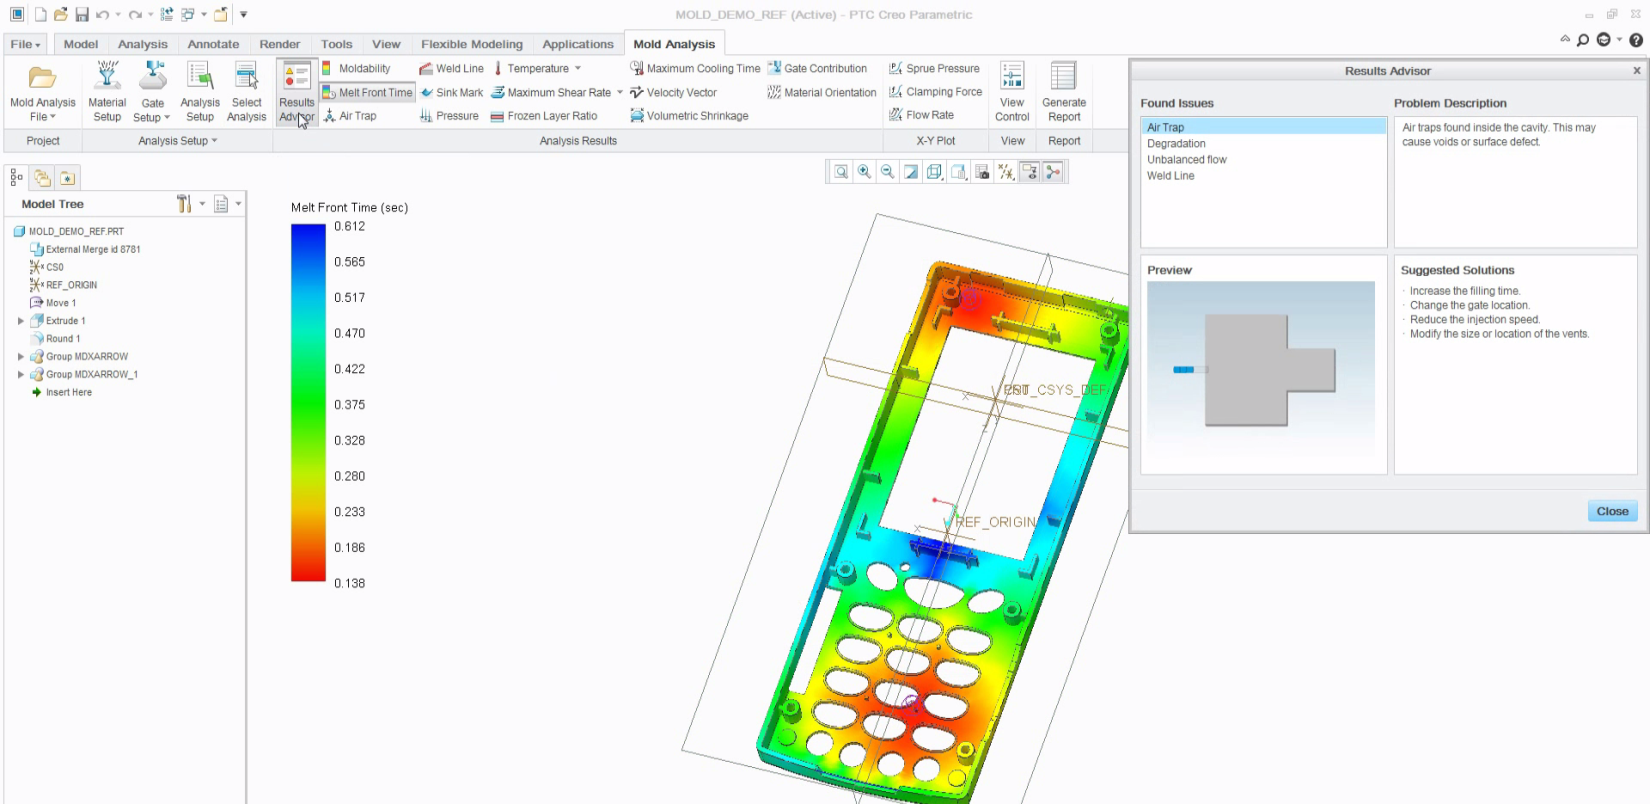Show the Moldability result

pyautogui.click(x=356, y=68)
